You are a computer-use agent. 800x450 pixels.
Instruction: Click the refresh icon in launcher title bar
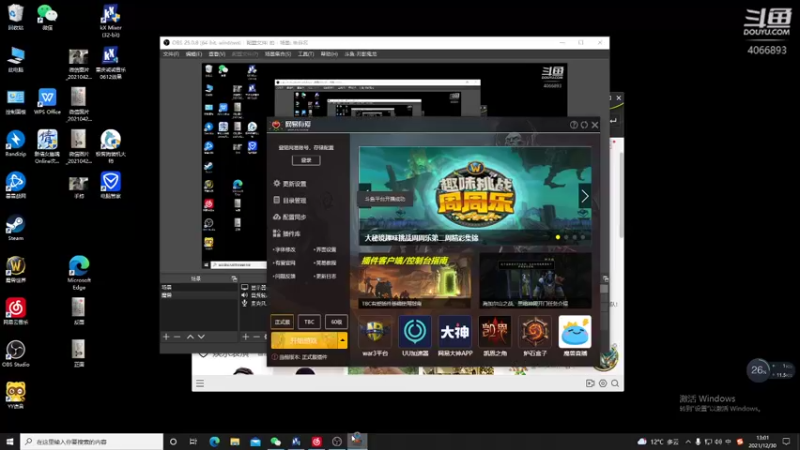[584, 124]
